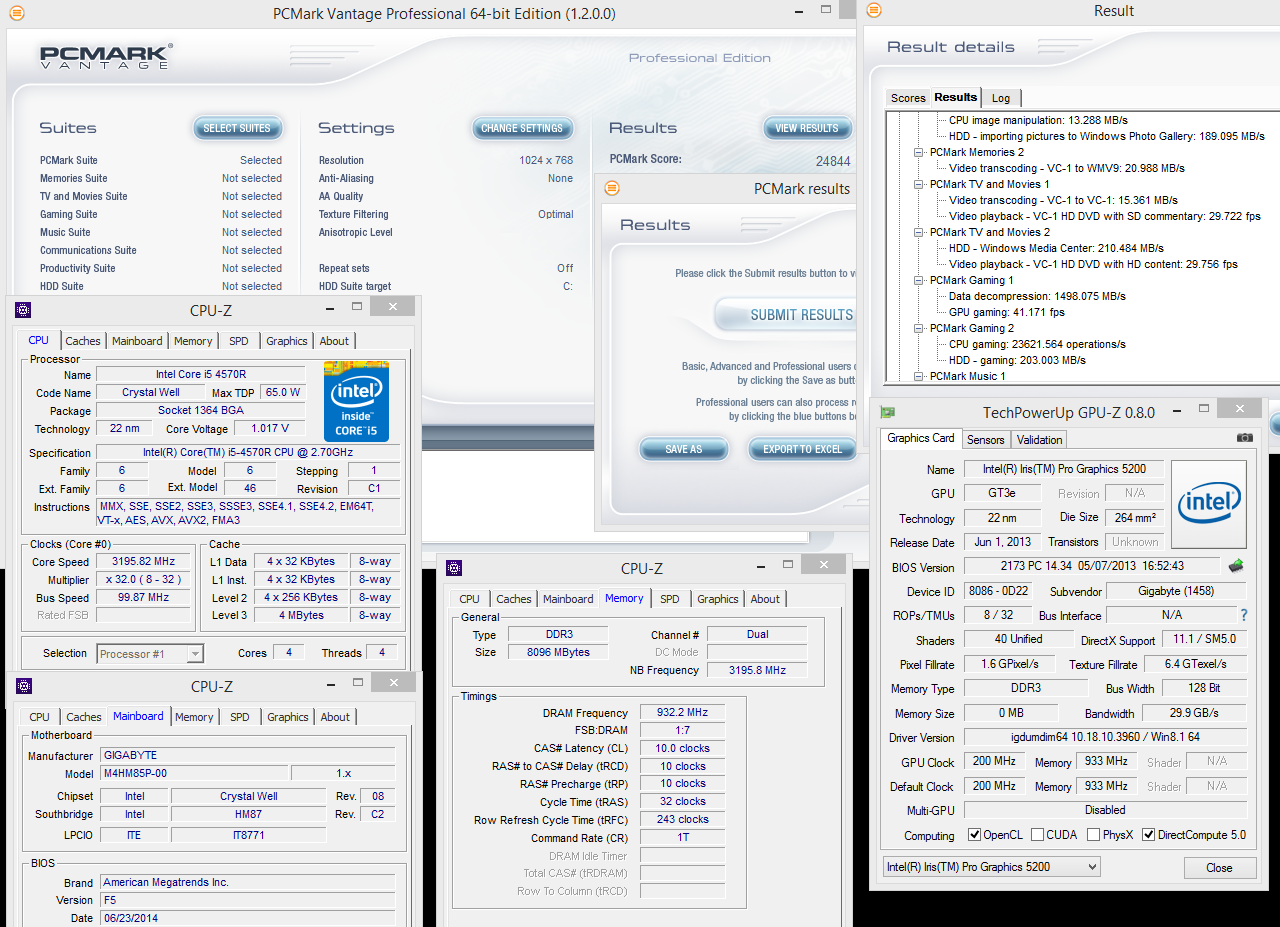Click the motherboard Model field M4HM85P-00
Viewport: 1280px width, 927px height.
click(193, 773)
